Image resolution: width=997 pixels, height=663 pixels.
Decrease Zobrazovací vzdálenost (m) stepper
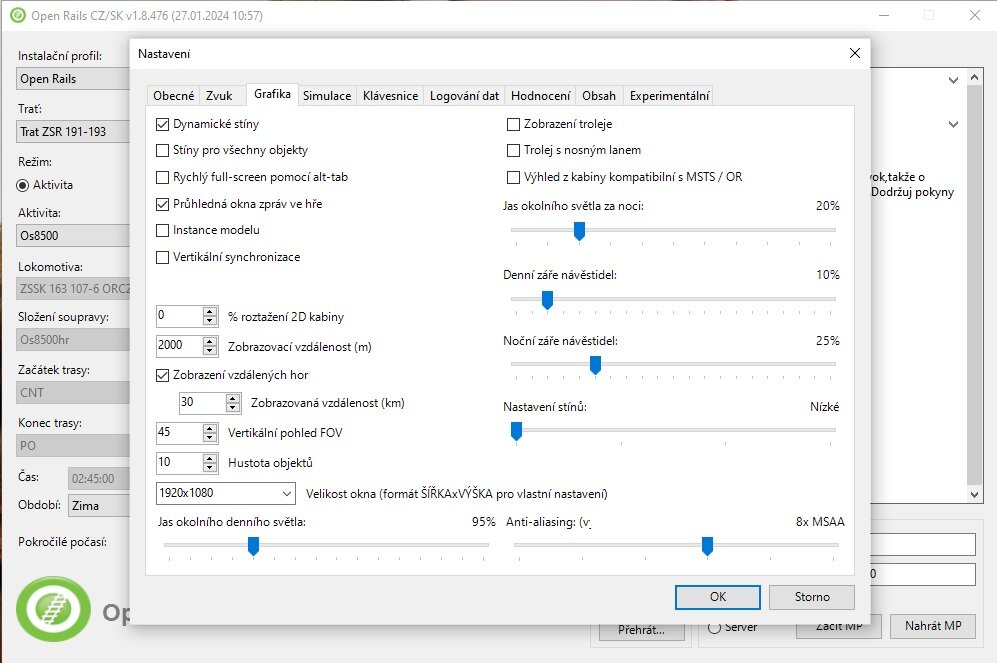pyautogui.click(x=210, y=350)
